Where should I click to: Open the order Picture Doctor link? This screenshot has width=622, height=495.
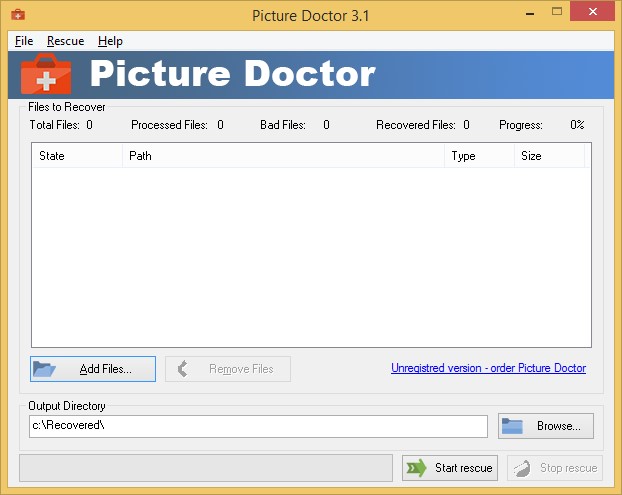coord(488,368)
